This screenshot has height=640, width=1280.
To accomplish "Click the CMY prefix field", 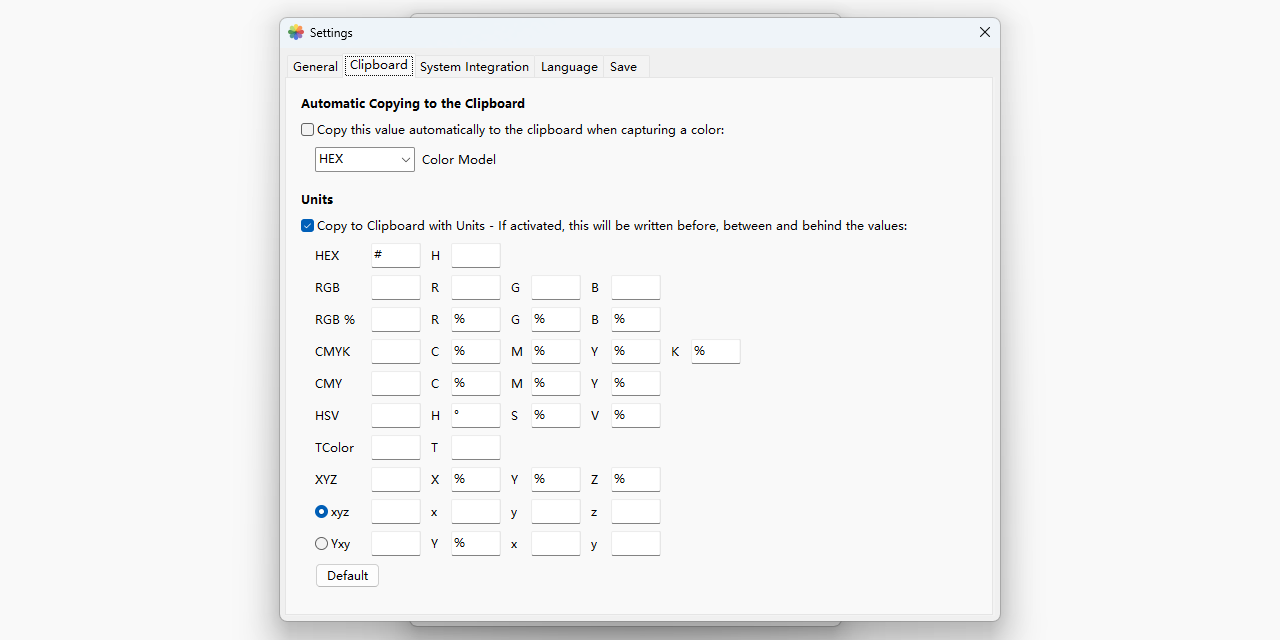I will click(396, 384).
